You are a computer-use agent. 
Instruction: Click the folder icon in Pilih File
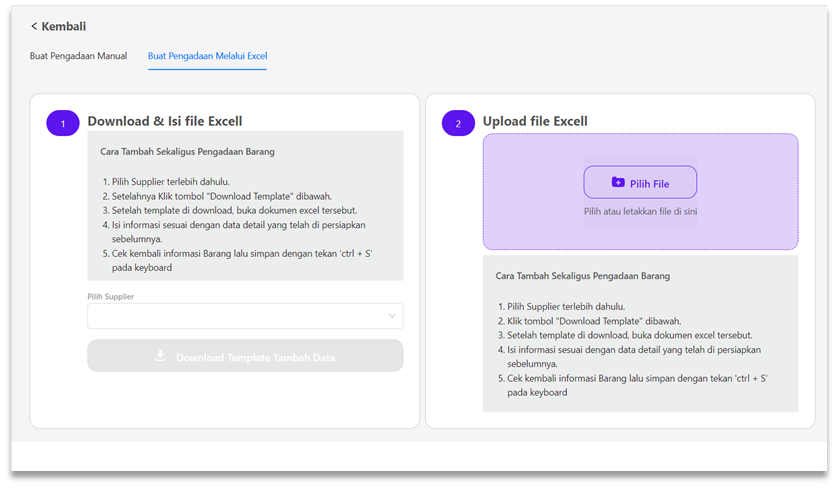[618, 183]
